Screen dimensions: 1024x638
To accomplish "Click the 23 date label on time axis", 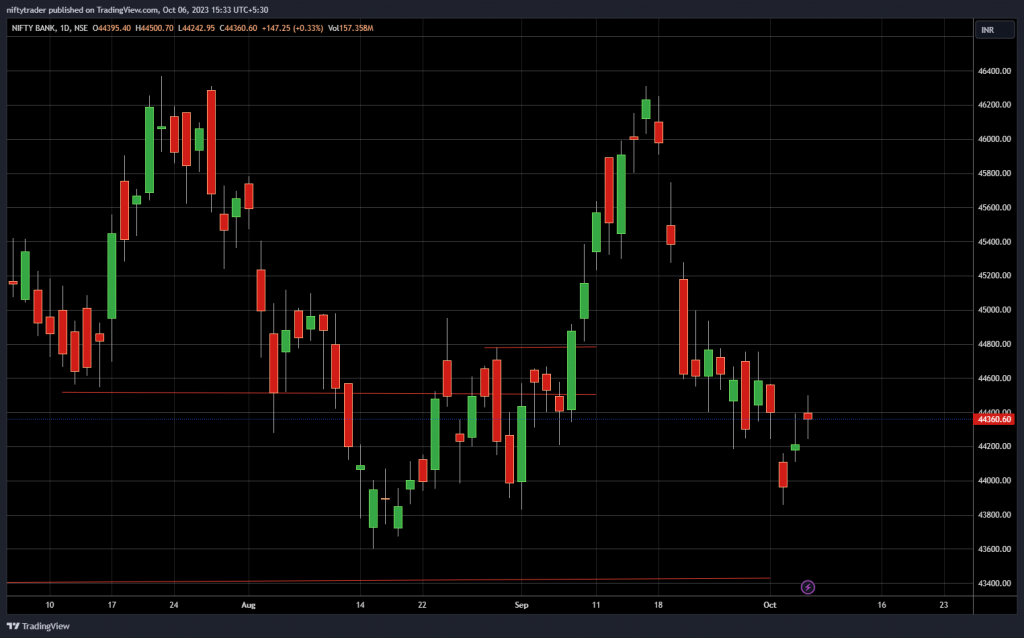I will pyautogui.click(x=944, y=605).
